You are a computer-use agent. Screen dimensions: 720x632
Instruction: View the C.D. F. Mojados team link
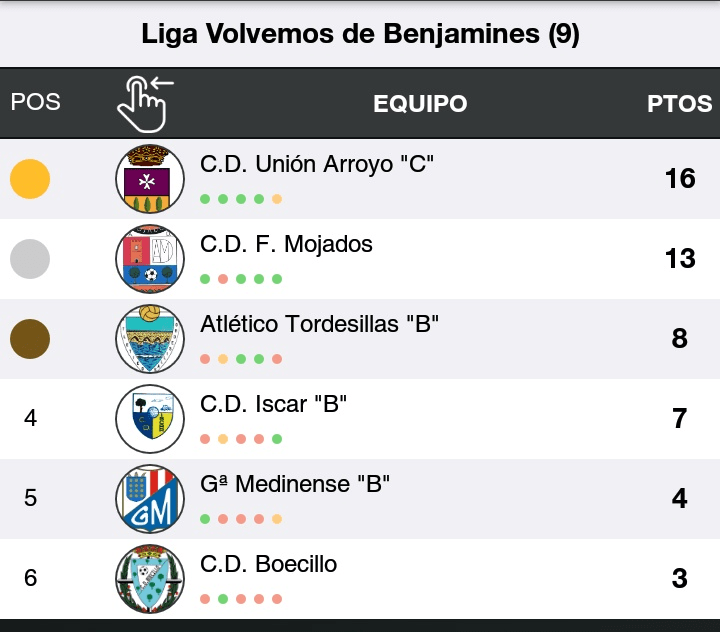point(286,244)
